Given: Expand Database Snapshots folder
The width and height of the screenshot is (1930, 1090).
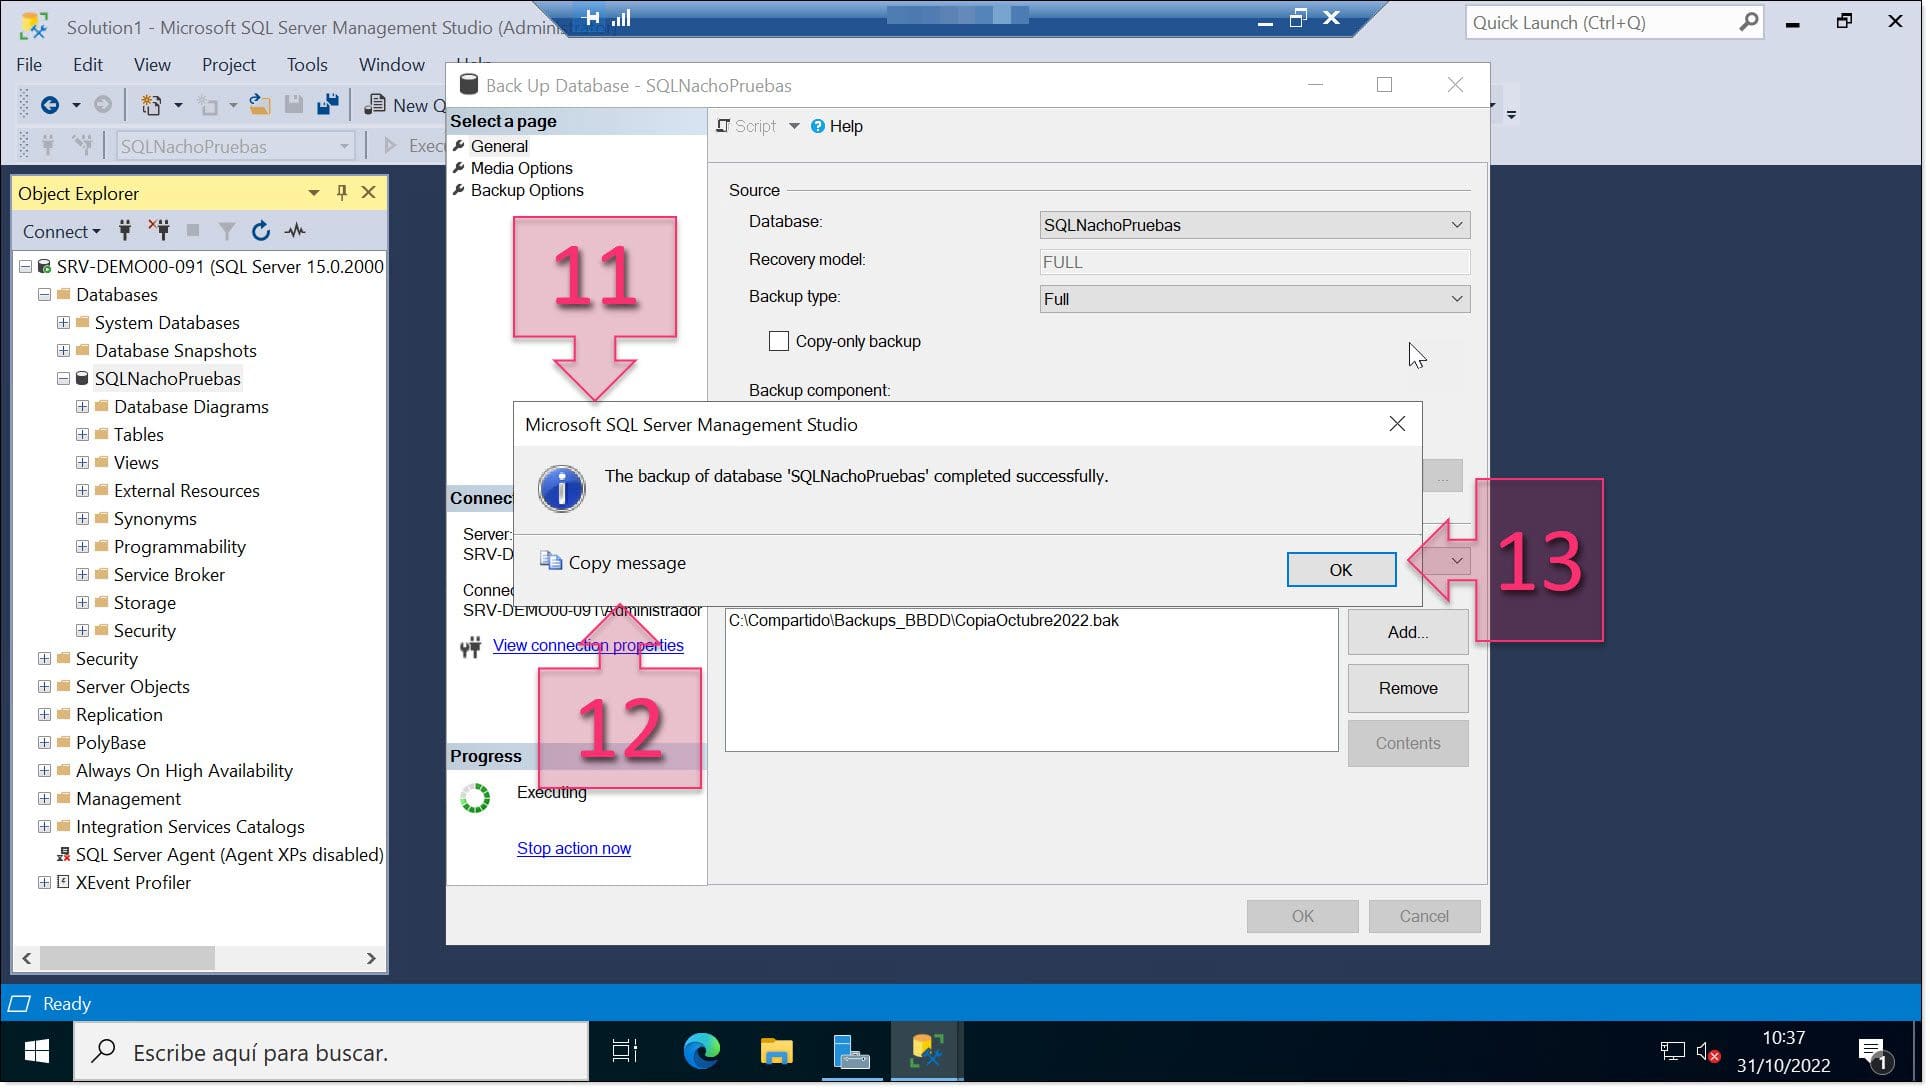Looking at the screenshot, I should pos(63,352).
